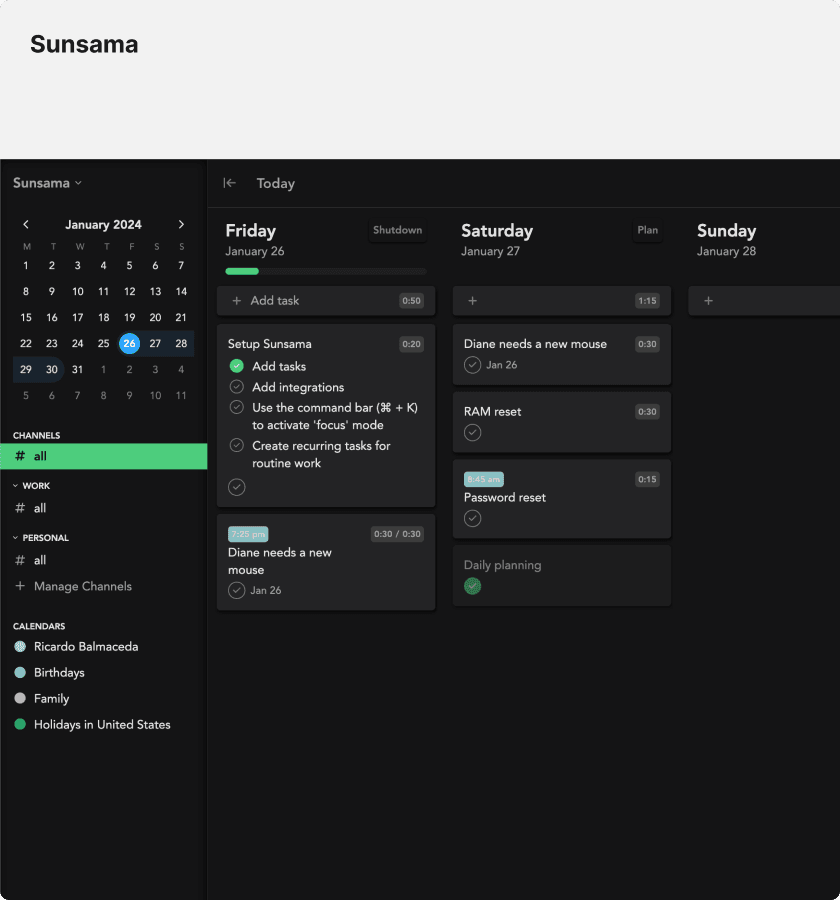
Task: Click hash icon under WORK section
Action: click(x=20, y=508)
